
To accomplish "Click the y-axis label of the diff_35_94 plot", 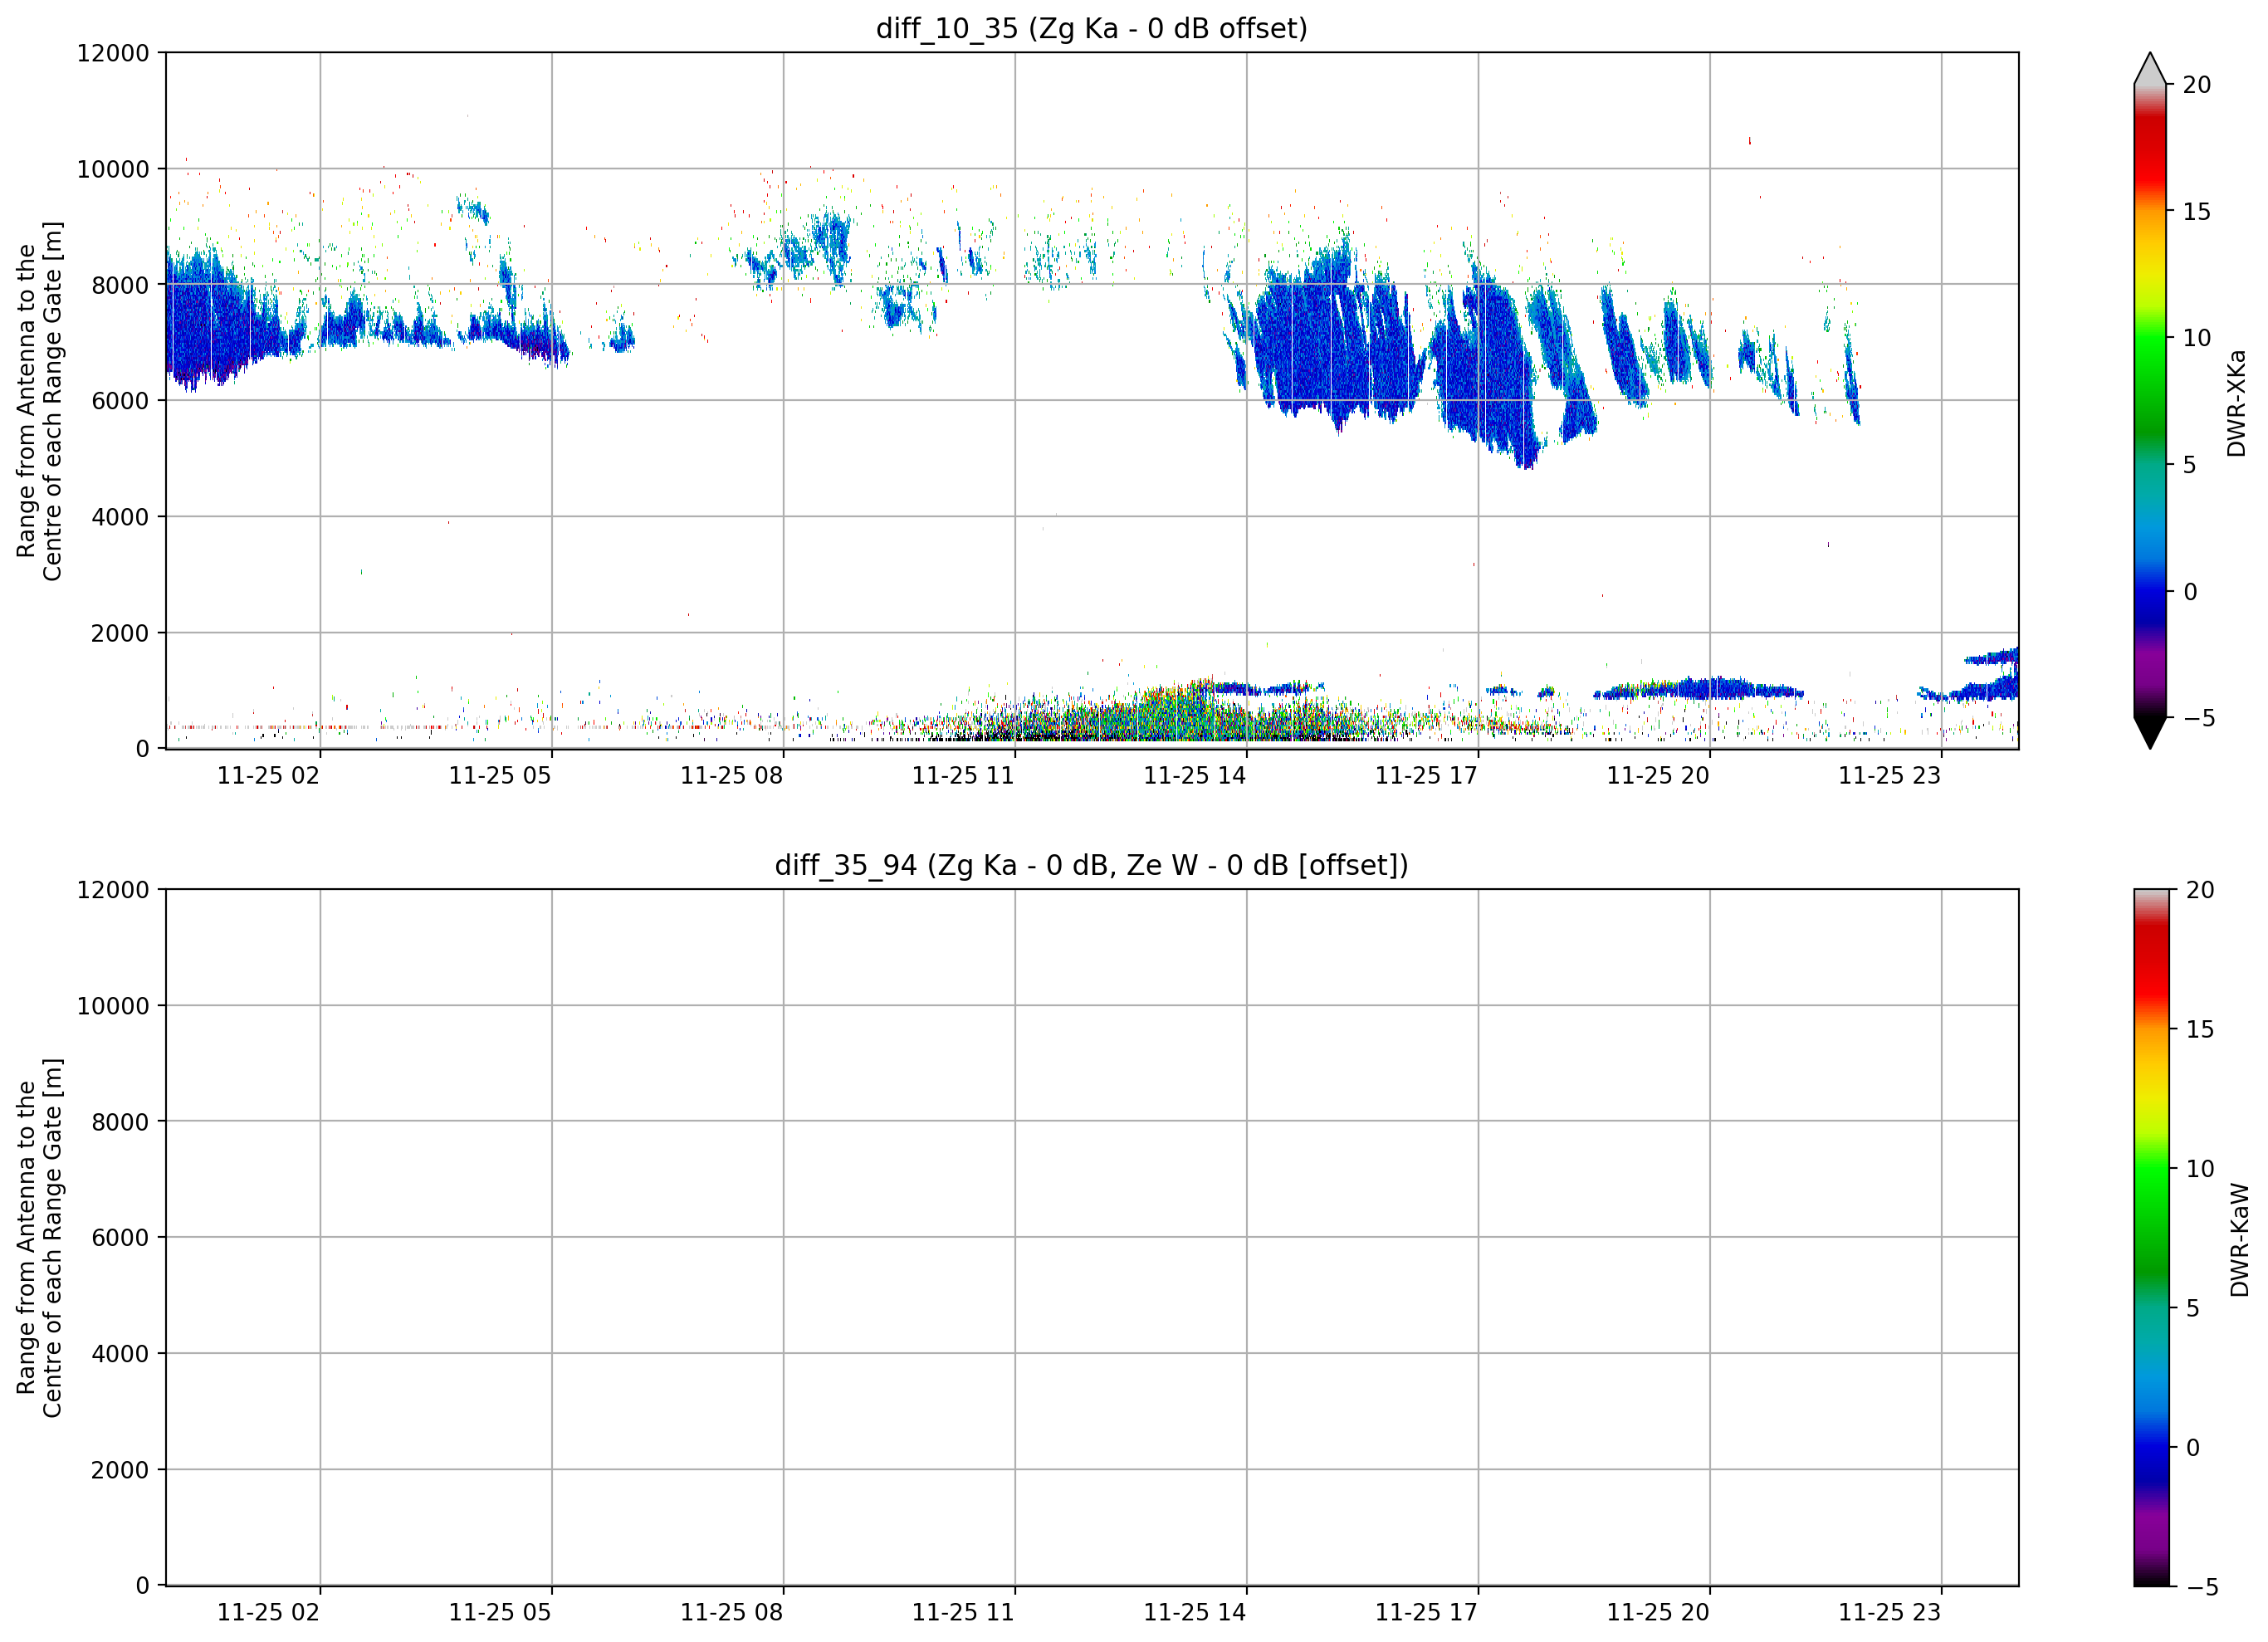I will (x=39, y=1237).
